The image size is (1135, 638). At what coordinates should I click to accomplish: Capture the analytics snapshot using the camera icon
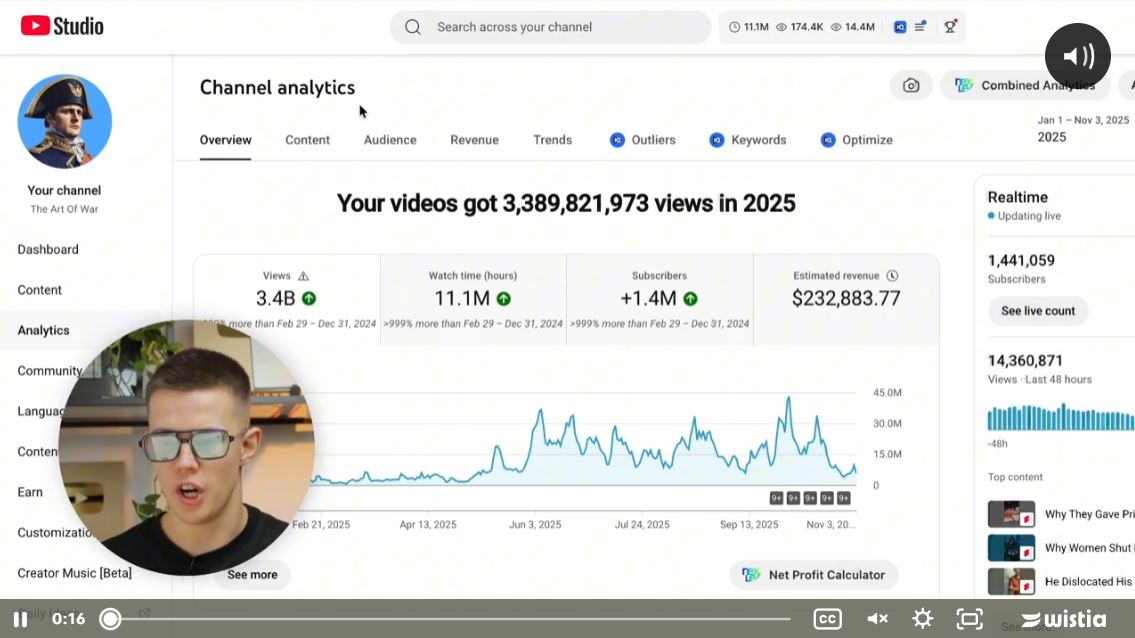click(x=911, y=86)
